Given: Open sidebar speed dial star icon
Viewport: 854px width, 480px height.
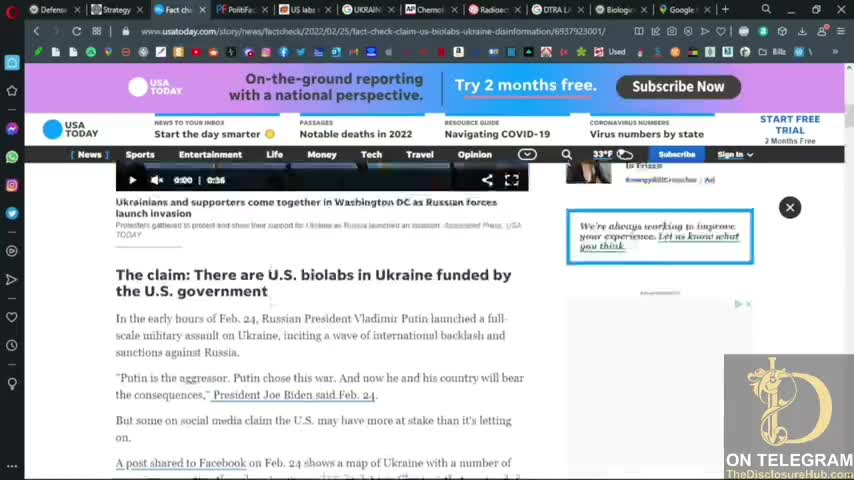Looking at the screenshot, I should 12,90.
